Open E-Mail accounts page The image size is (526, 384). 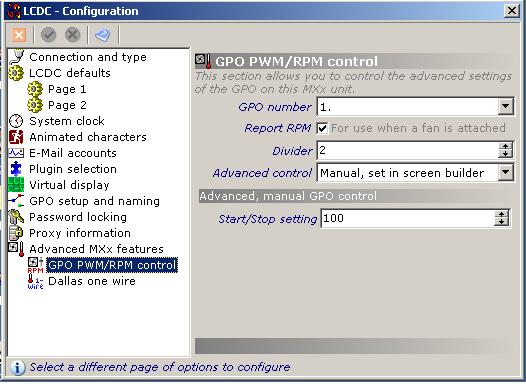[73, 153]
